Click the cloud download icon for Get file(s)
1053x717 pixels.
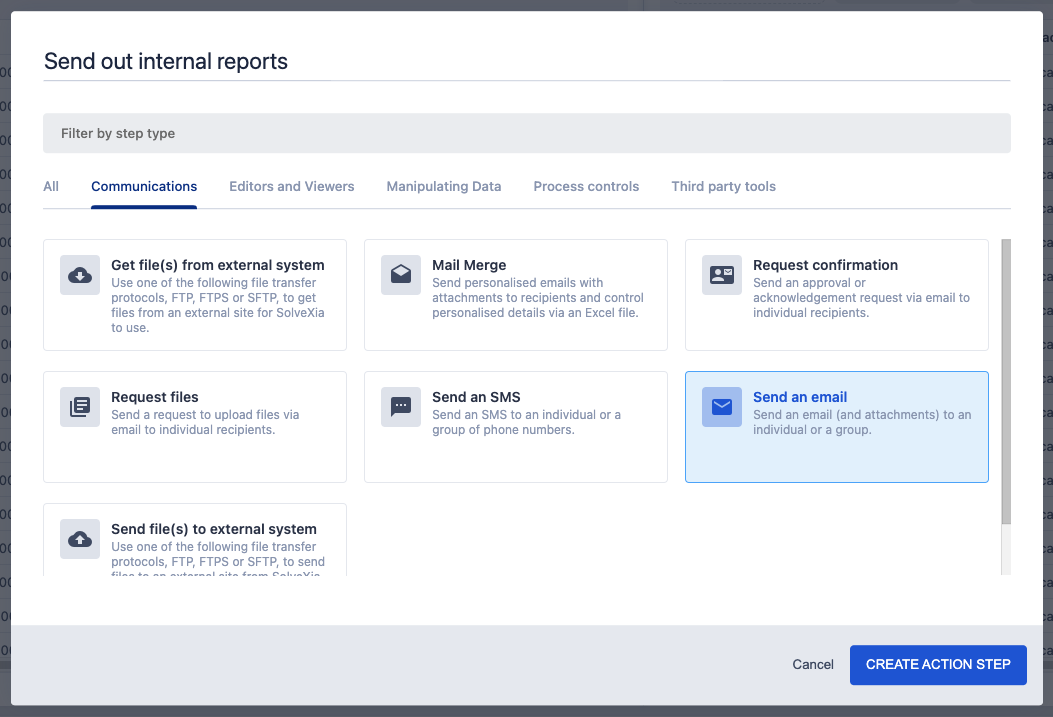(x=80, y=275)
